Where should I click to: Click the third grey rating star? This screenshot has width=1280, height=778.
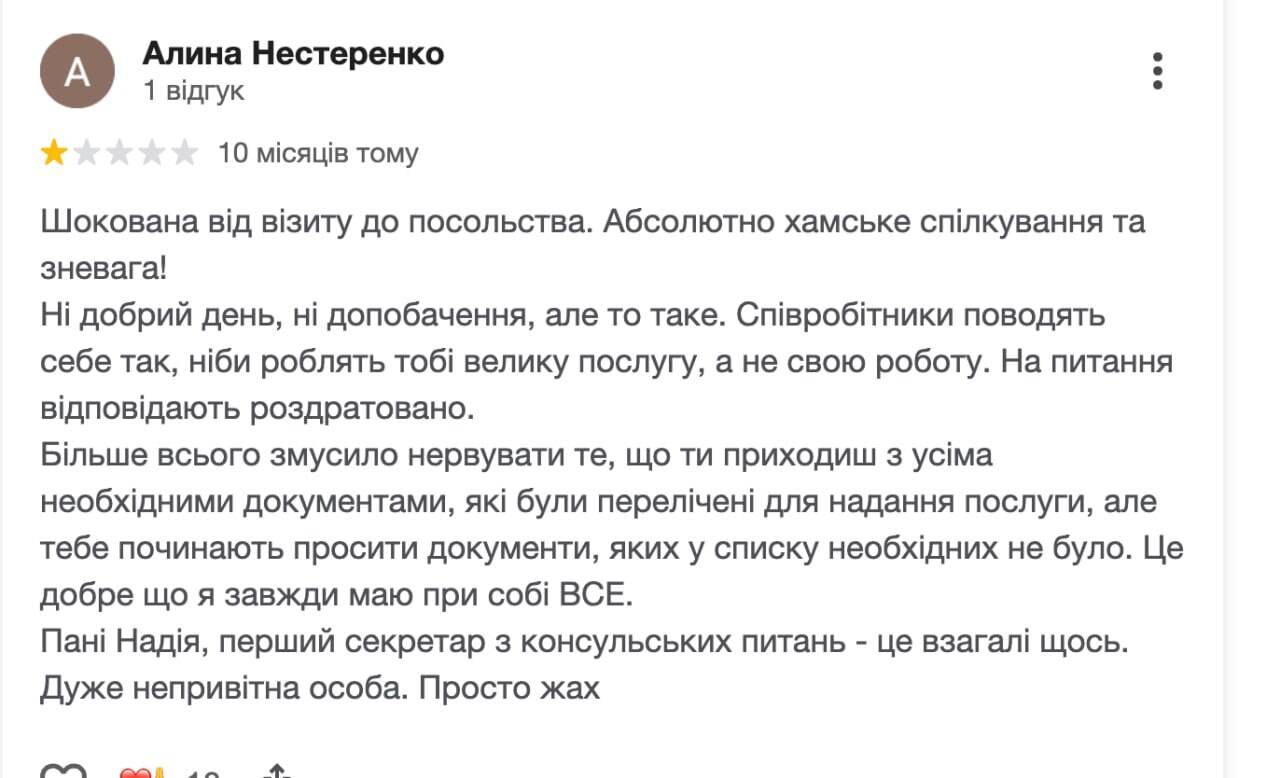pyautogui.click(x=120, y=153)
